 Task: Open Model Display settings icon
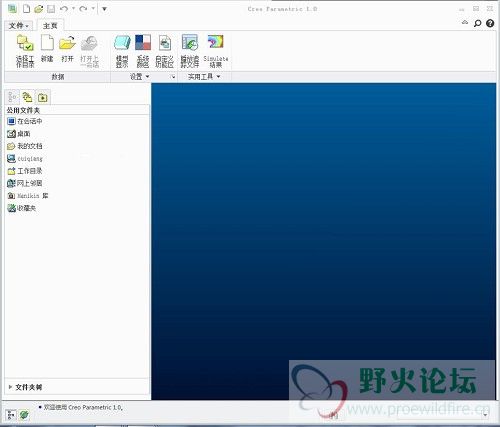click(122, 51)
